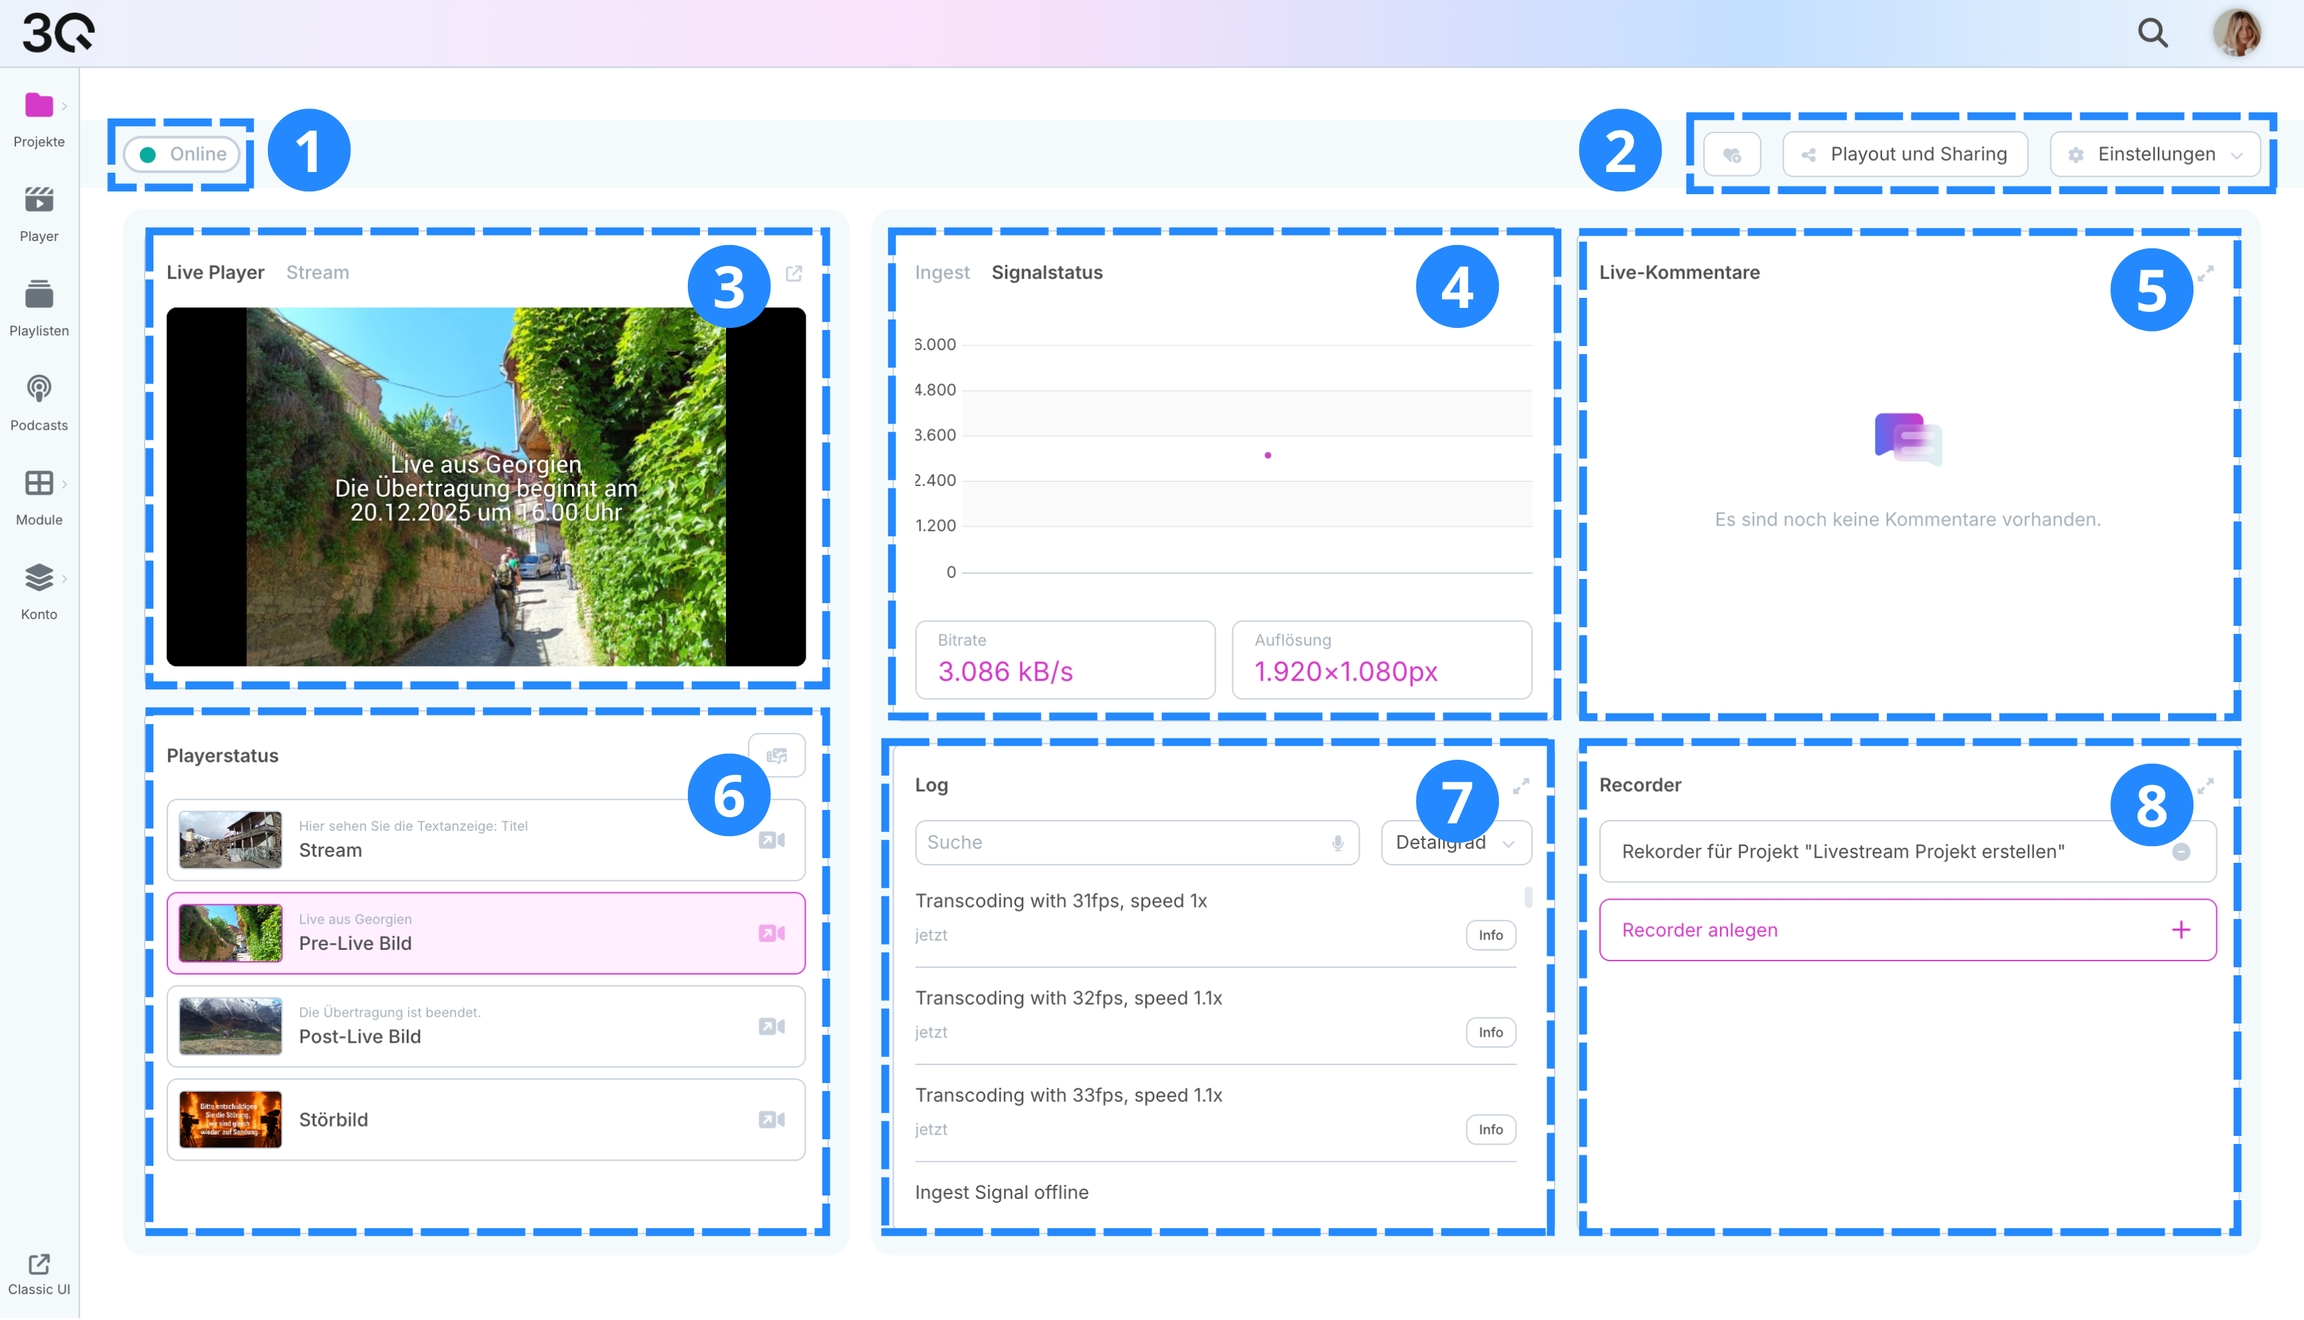Image resolution: width=2304 pixels, height=1320 pixels.
Task: Switch to the Ingest tab
Action: point(941,272)
